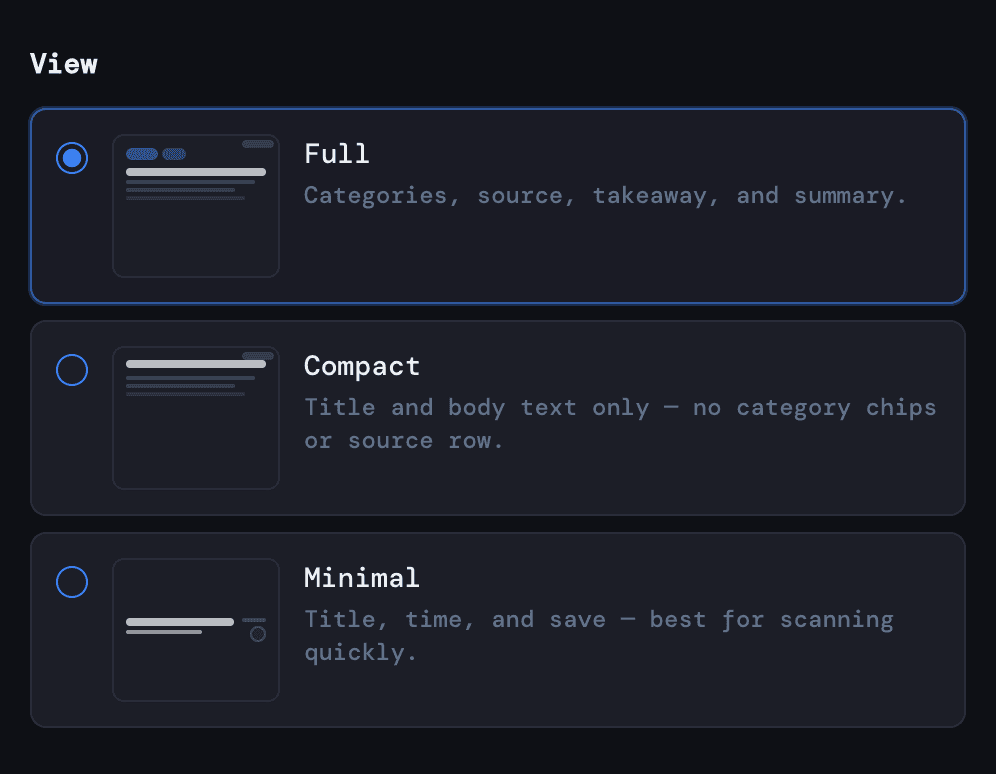Click the white title bar in Full preview
The width and height of the screenshot is (996, 774).
pos(196,172)
